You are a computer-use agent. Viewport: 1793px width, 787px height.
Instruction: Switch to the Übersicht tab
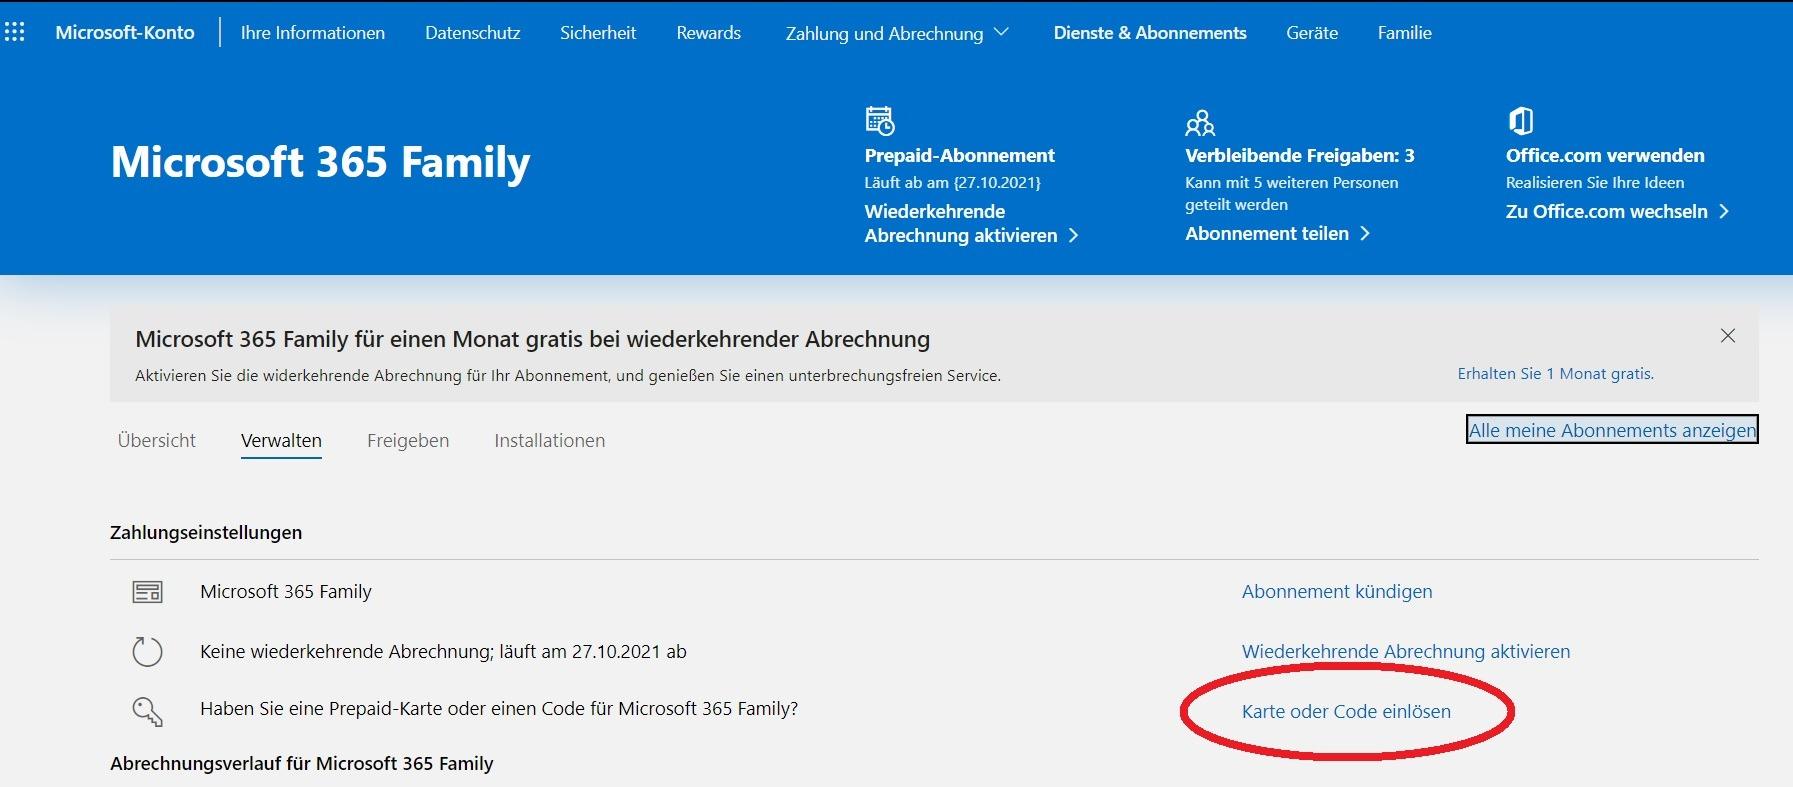tap(157, 440)
